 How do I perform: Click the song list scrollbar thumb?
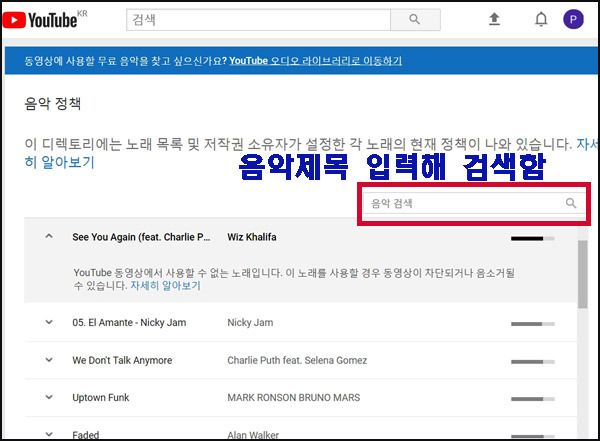pyautogui.click(x=582, y=274)
